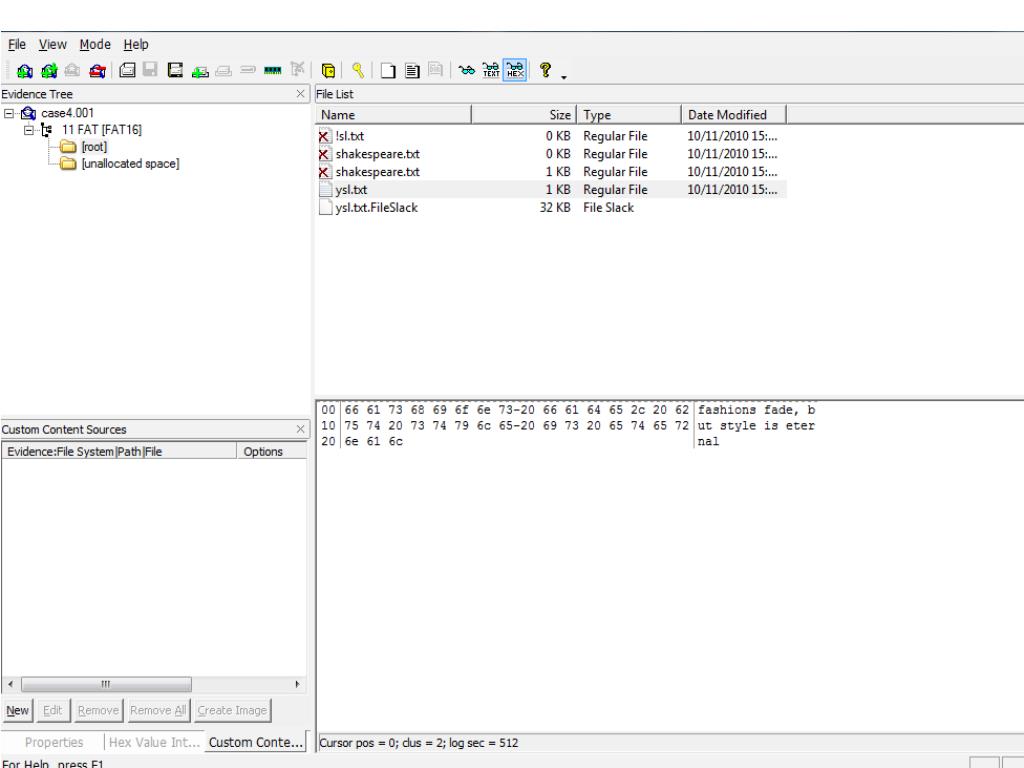Click the Create Disk Image toolbar icon

pos(127,70)
